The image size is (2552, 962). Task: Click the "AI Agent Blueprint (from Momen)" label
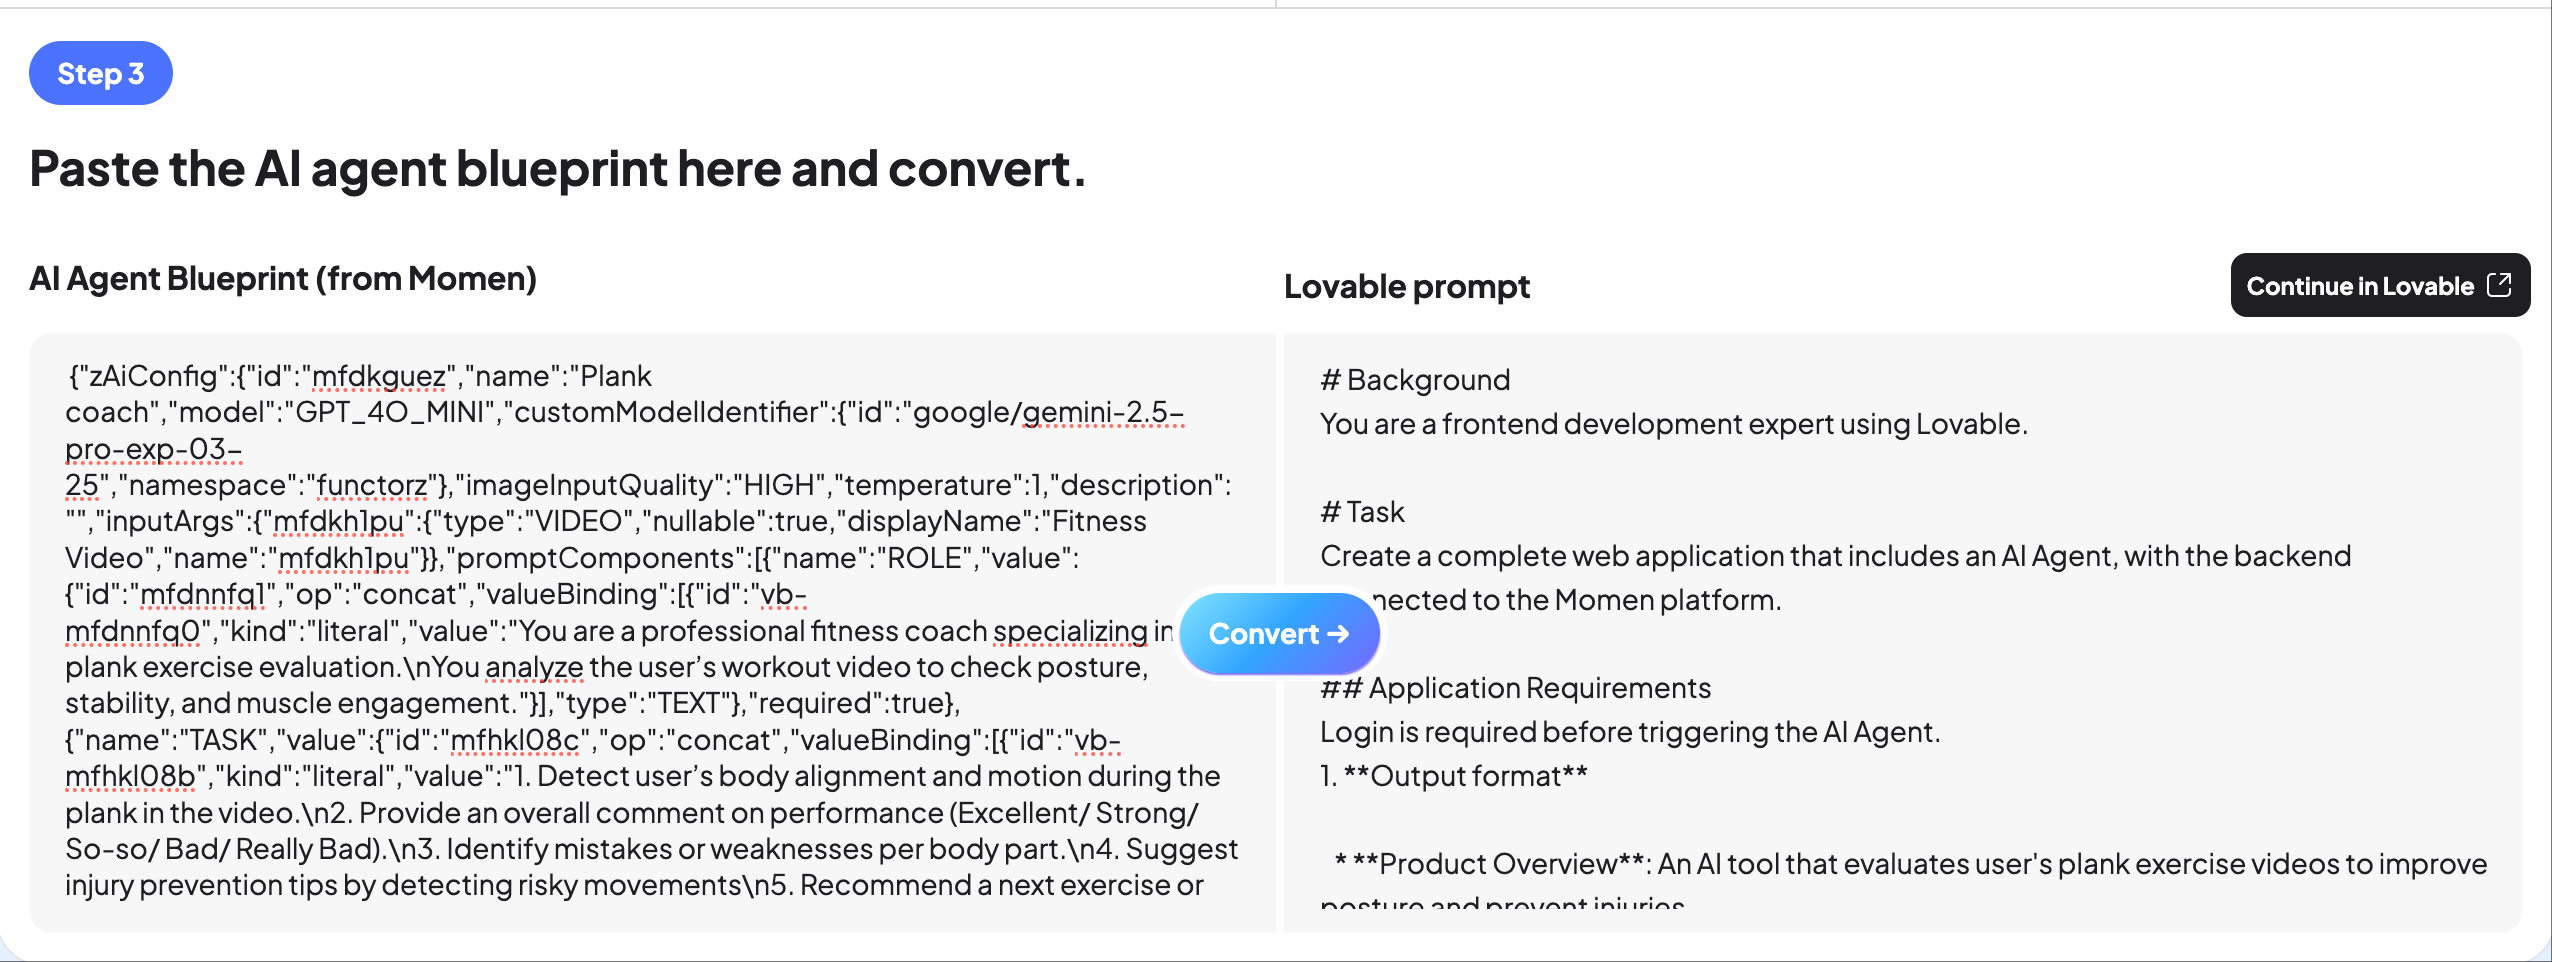click(283, 279)
